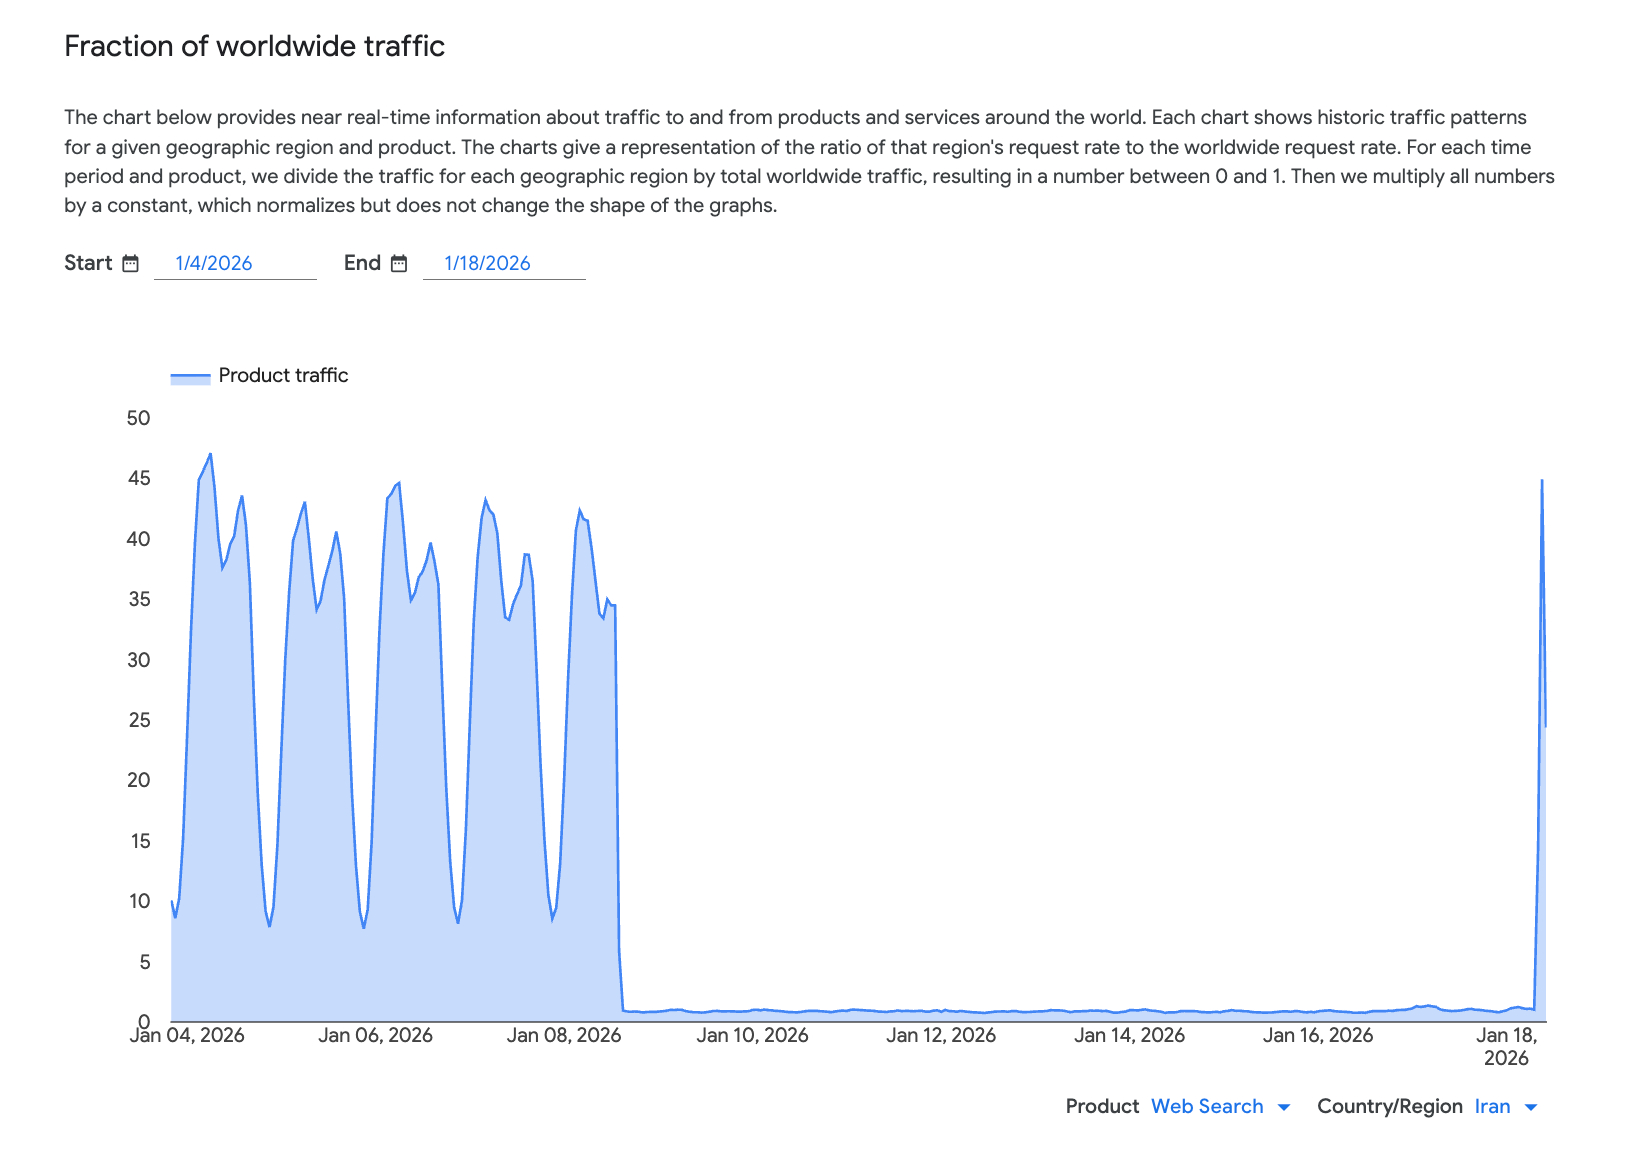Click the Fraction of worldwide traffic heading

[x=254, y=46]
